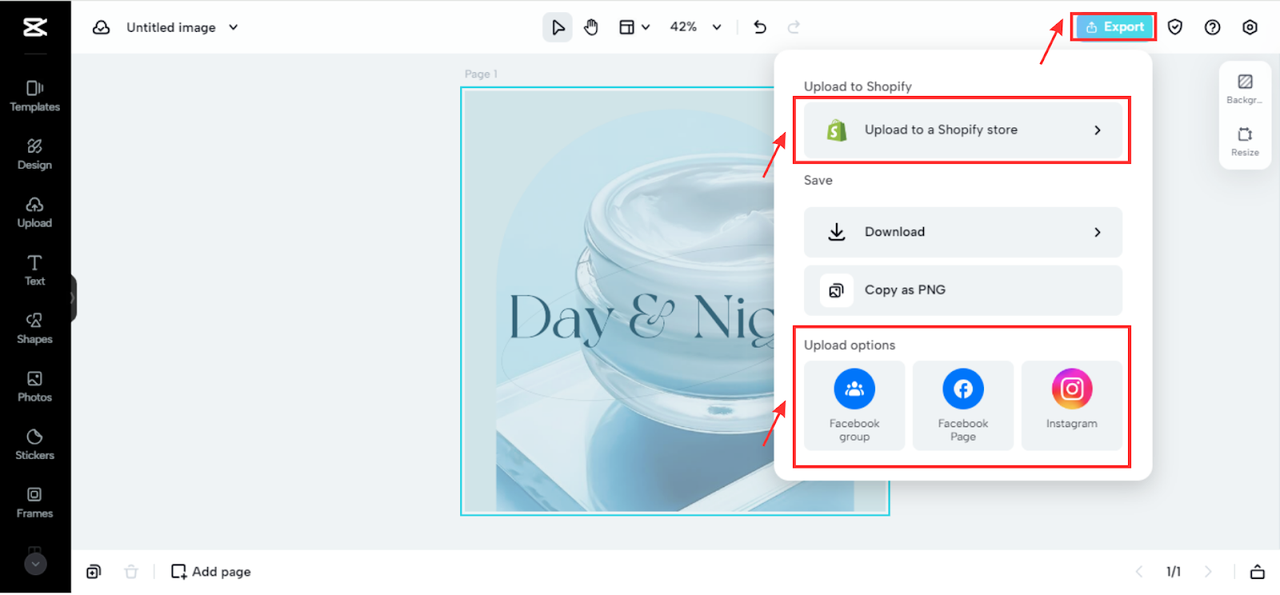Open the Shapes panel
1280x595 pixels.
coord(35,328)
